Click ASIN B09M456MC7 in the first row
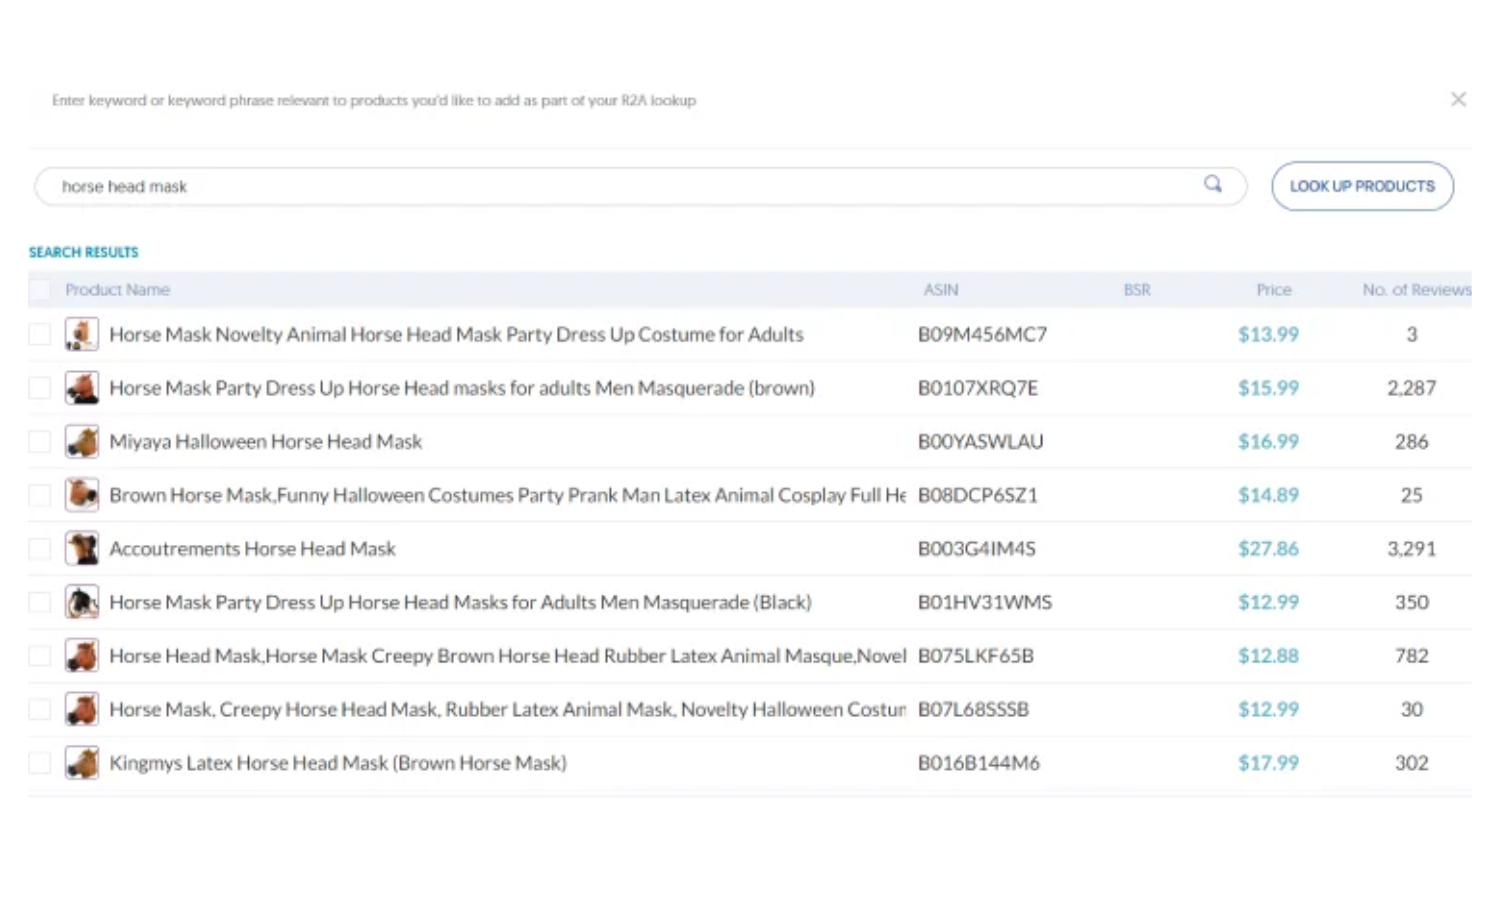Viewport: 1500px width, 900px height. click(982, 334)
